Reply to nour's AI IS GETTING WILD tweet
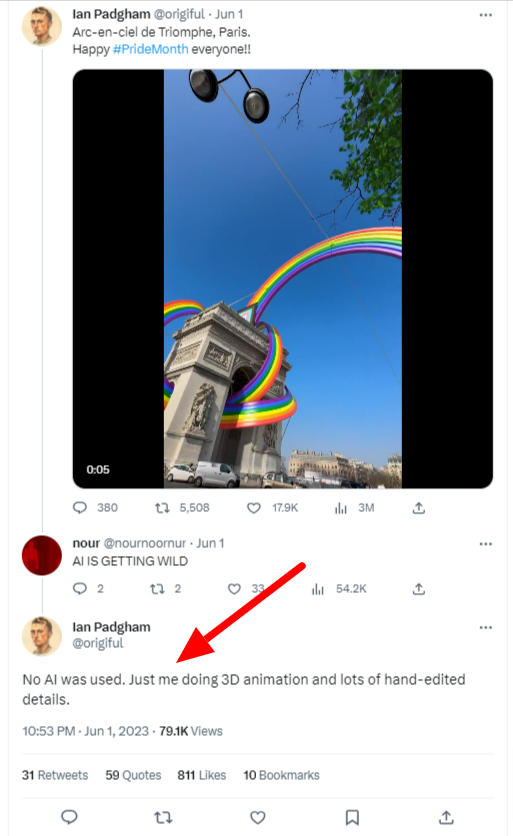Screen dimensions: 513x836 (x=80, y=589)
